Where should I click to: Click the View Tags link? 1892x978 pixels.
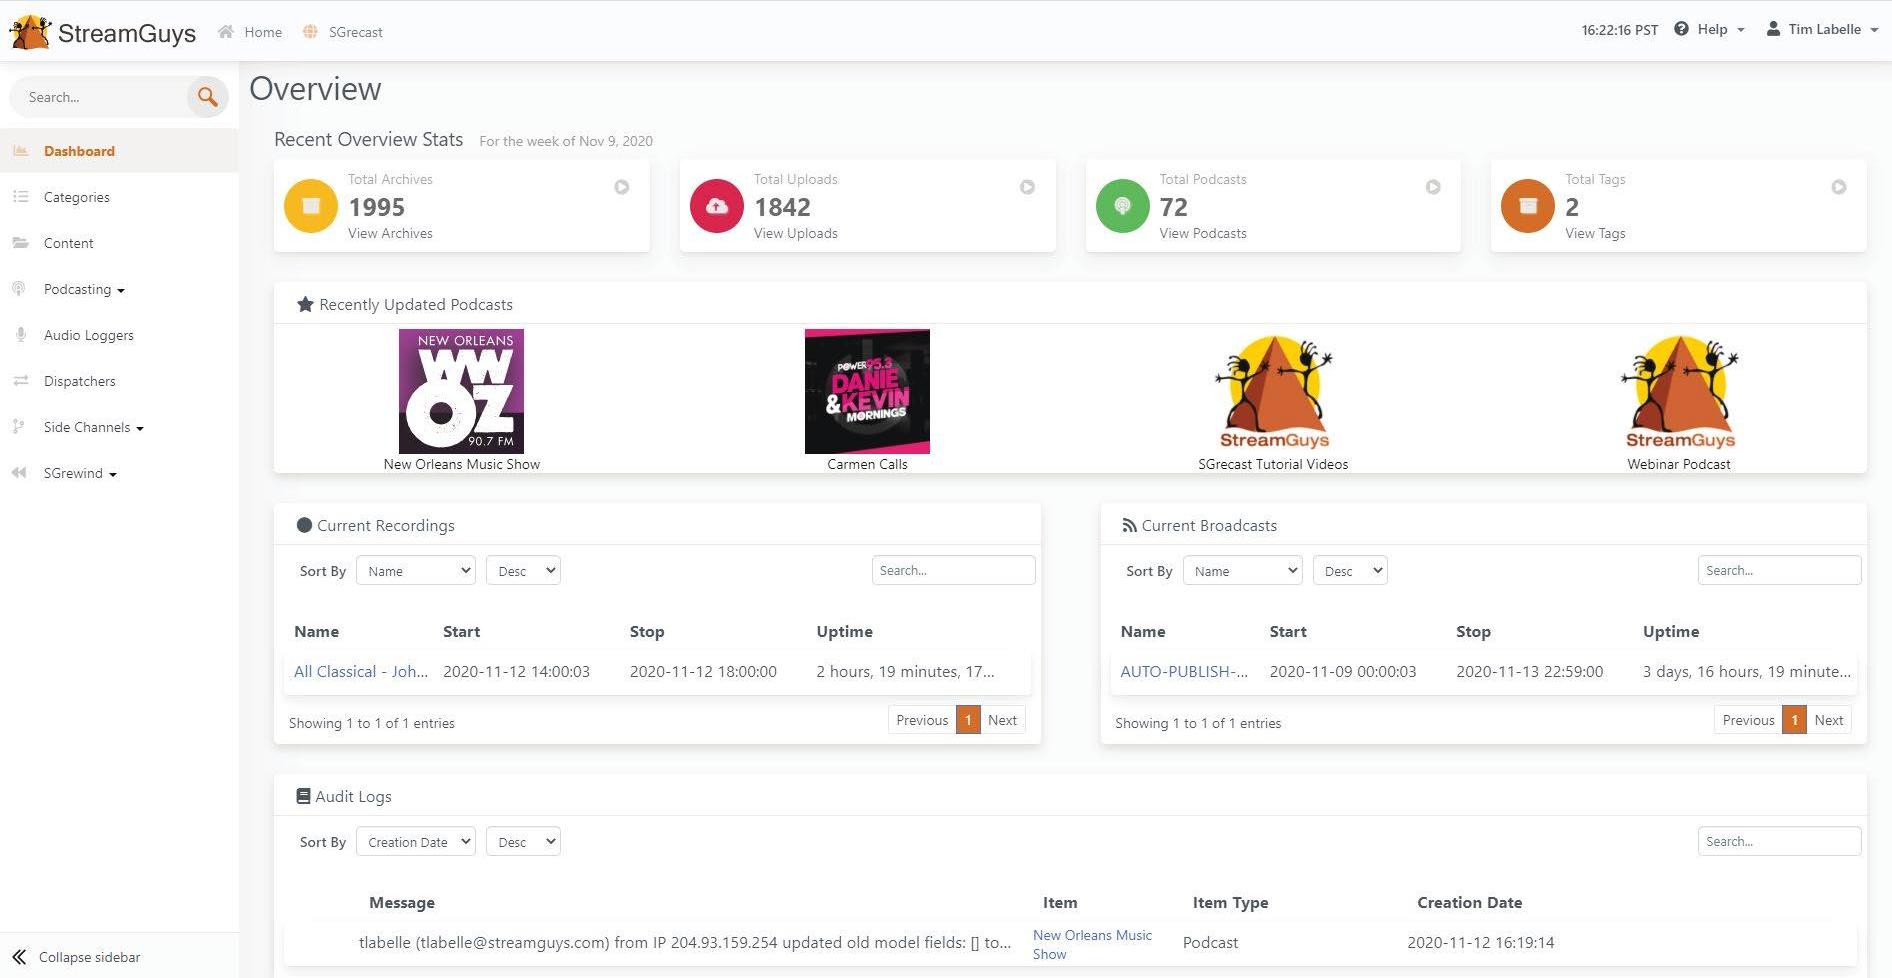tap(1595, 233)
